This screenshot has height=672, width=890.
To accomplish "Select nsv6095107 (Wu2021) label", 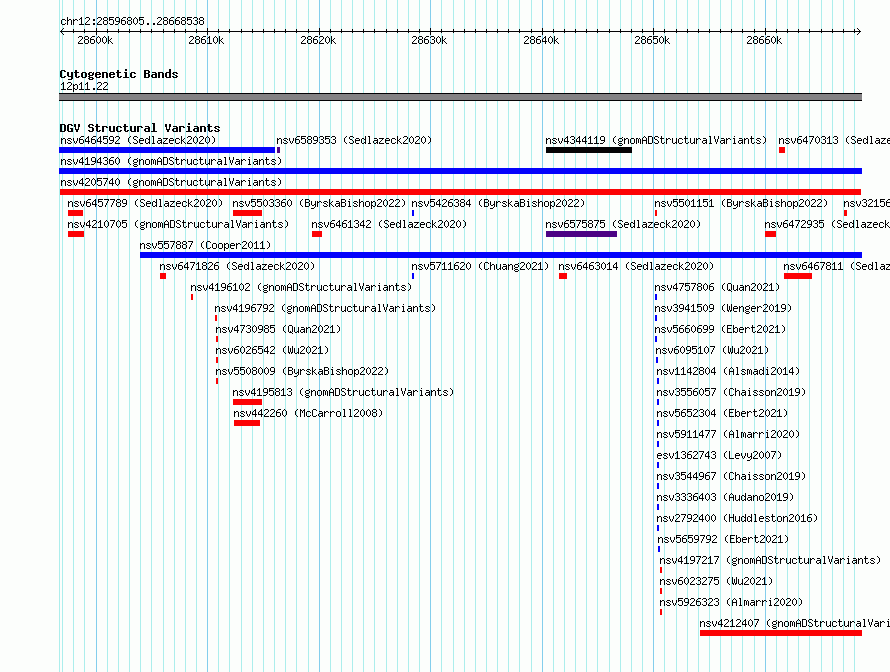I will [x=712, y=350].
